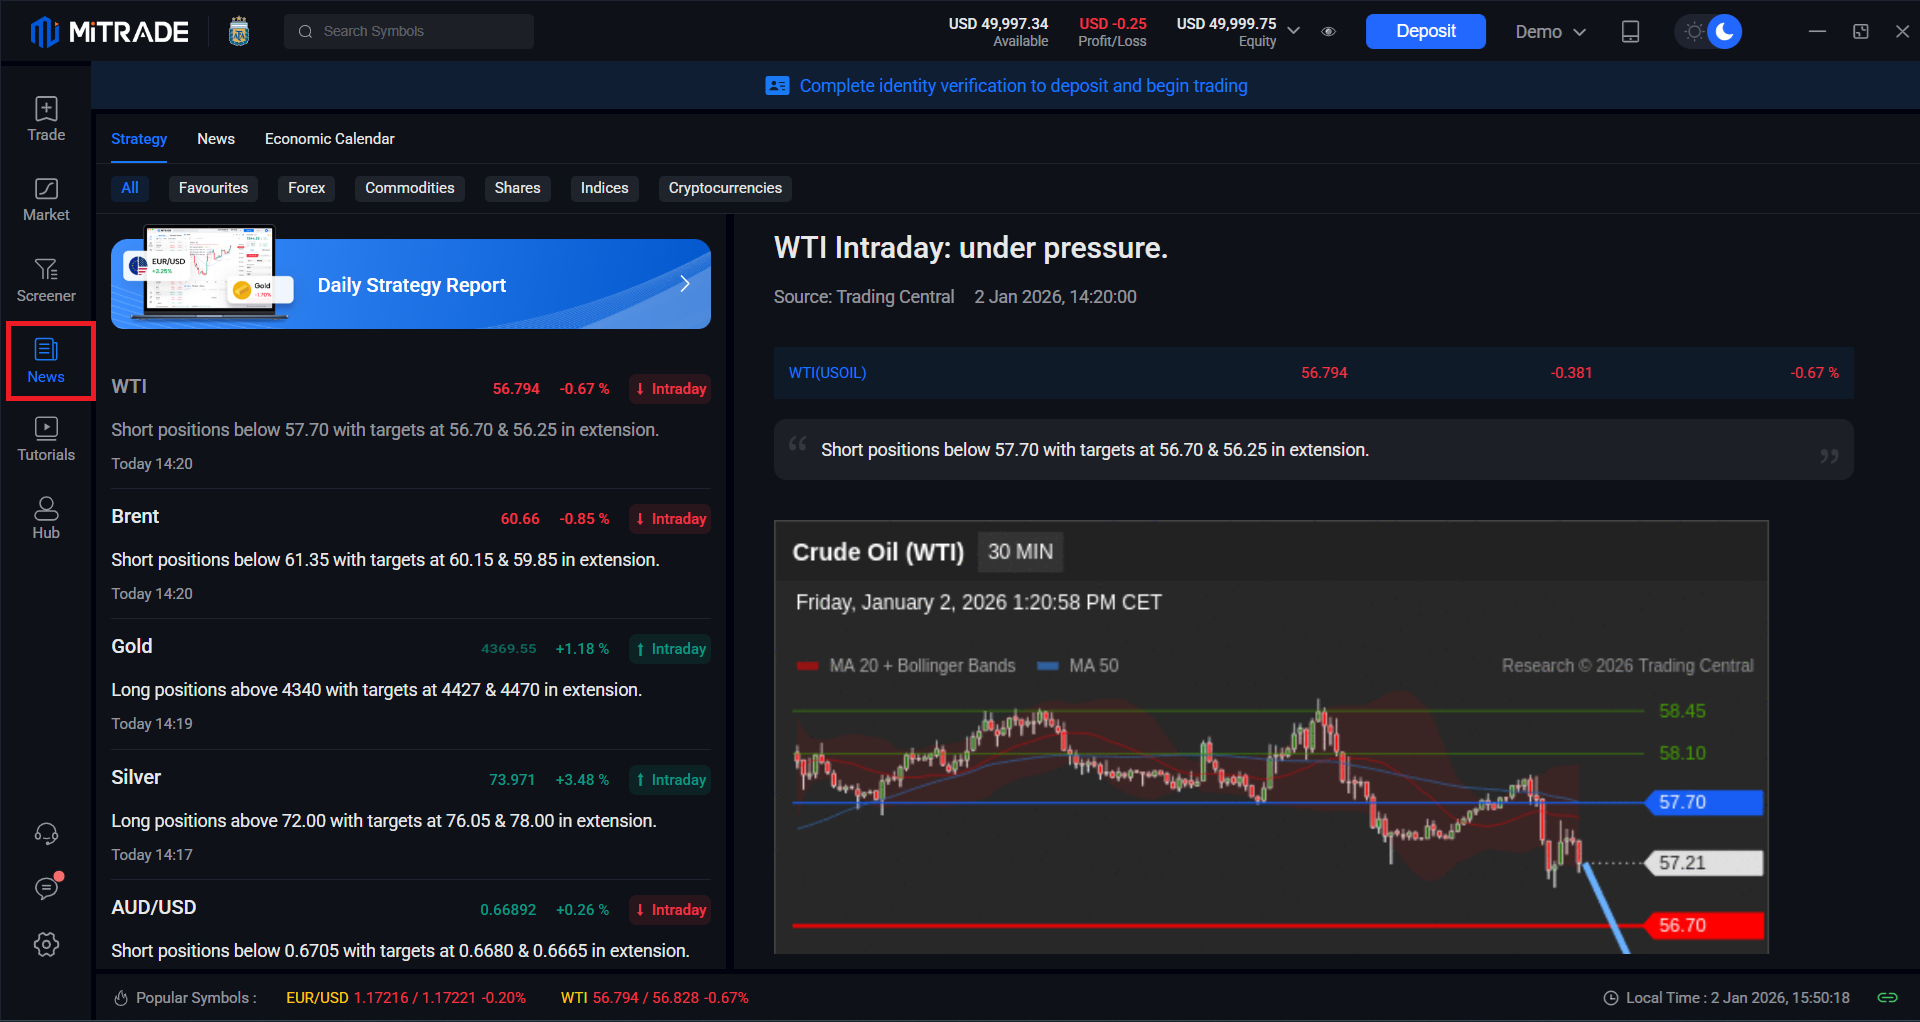Click the Popular Symbols flame icon

tap(121, 998)
